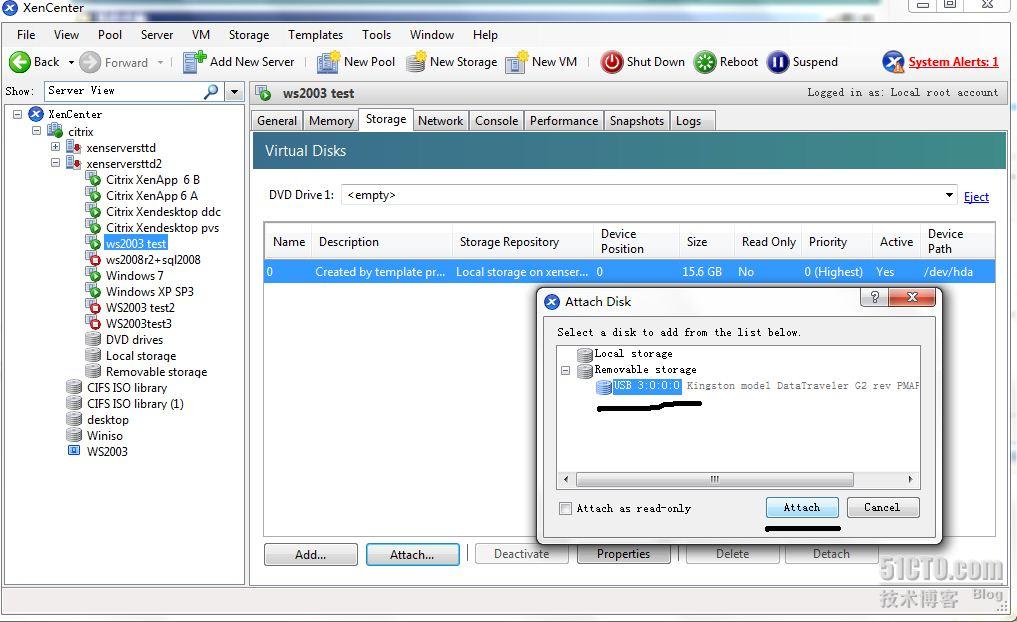The height and width of the screenshot is (622, 1017).
Task: Click the search magnifier in Server View box
Action: 211,91
